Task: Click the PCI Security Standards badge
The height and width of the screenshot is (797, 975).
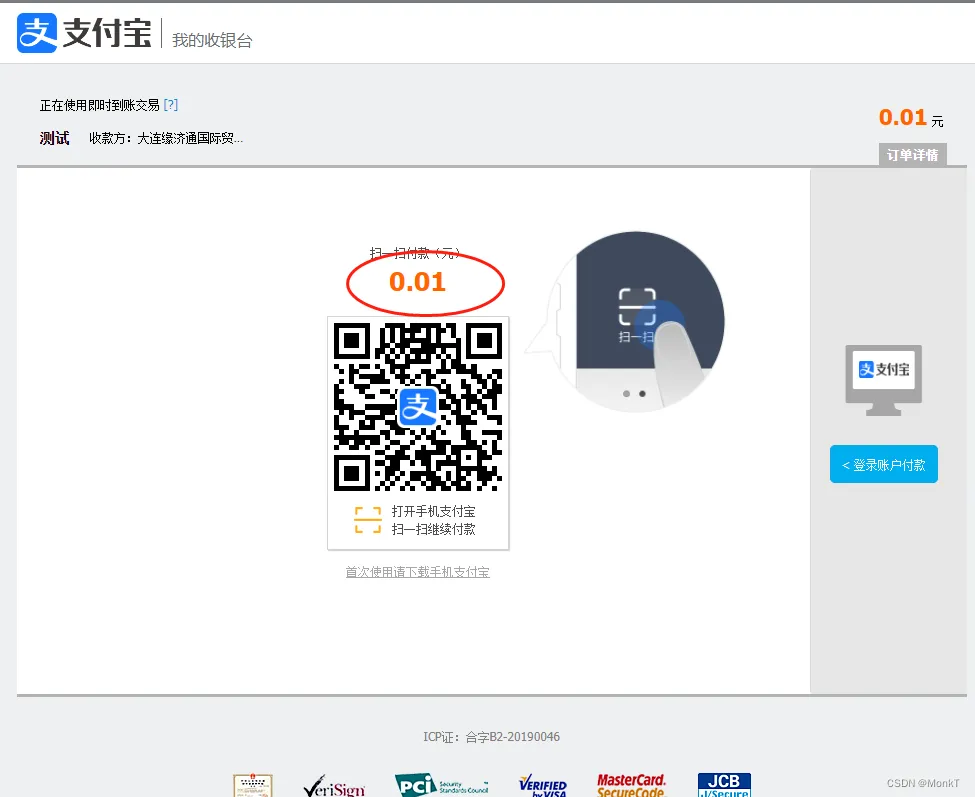Action: click(441, 785)
